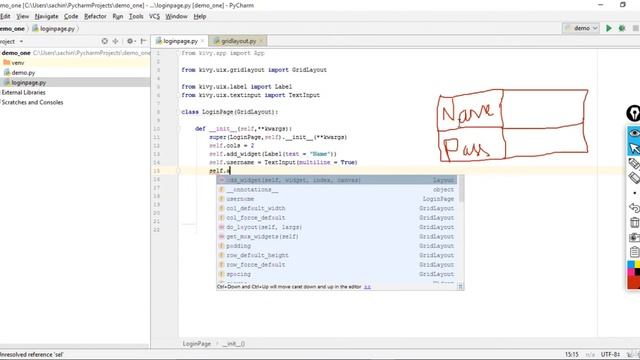The image size is (640, 360).
Task: Choose col_force_default completion suggestion
Action: click(x=337, y=218)
